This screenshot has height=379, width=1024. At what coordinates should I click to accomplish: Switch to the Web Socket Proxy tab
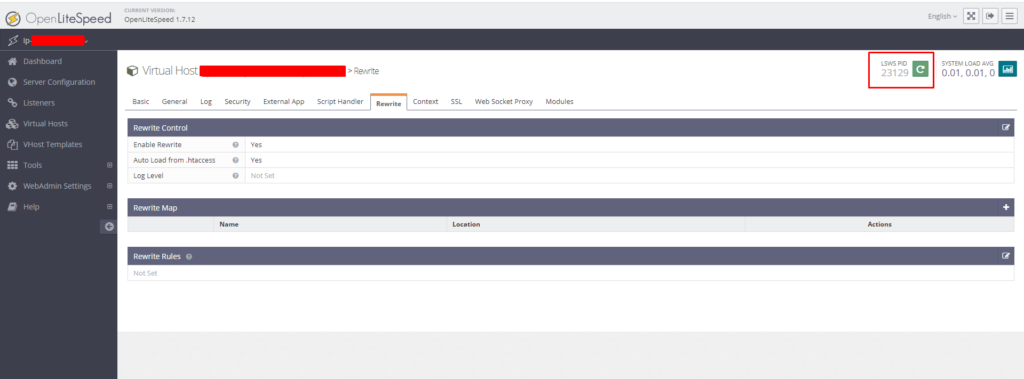504,102
